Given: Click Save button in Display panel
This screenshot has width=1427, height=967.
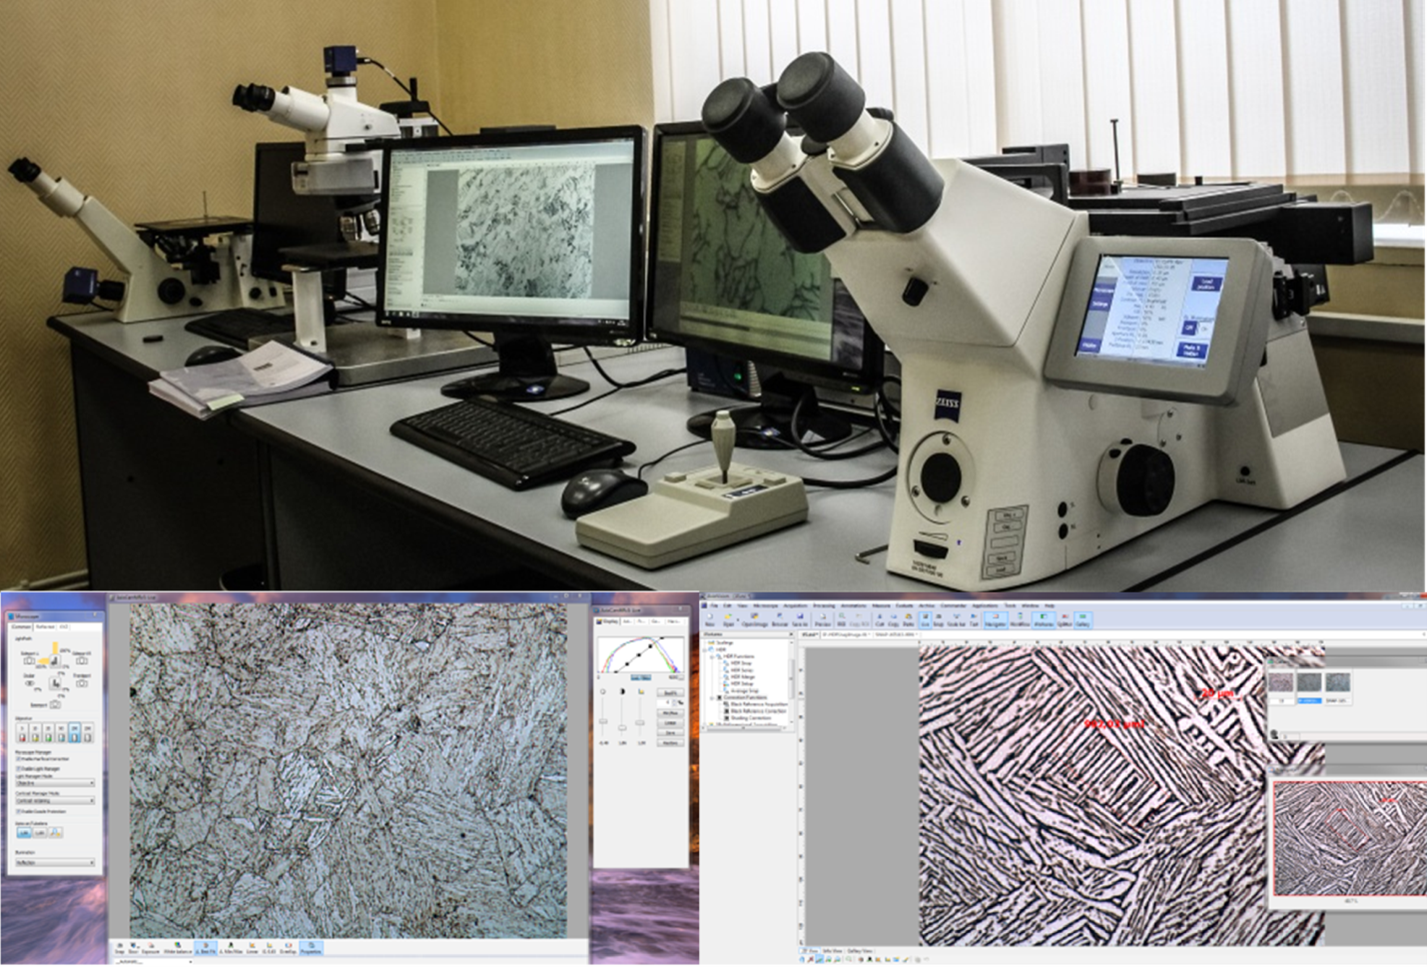Looking at the screenshot, I should coord(671,733).
